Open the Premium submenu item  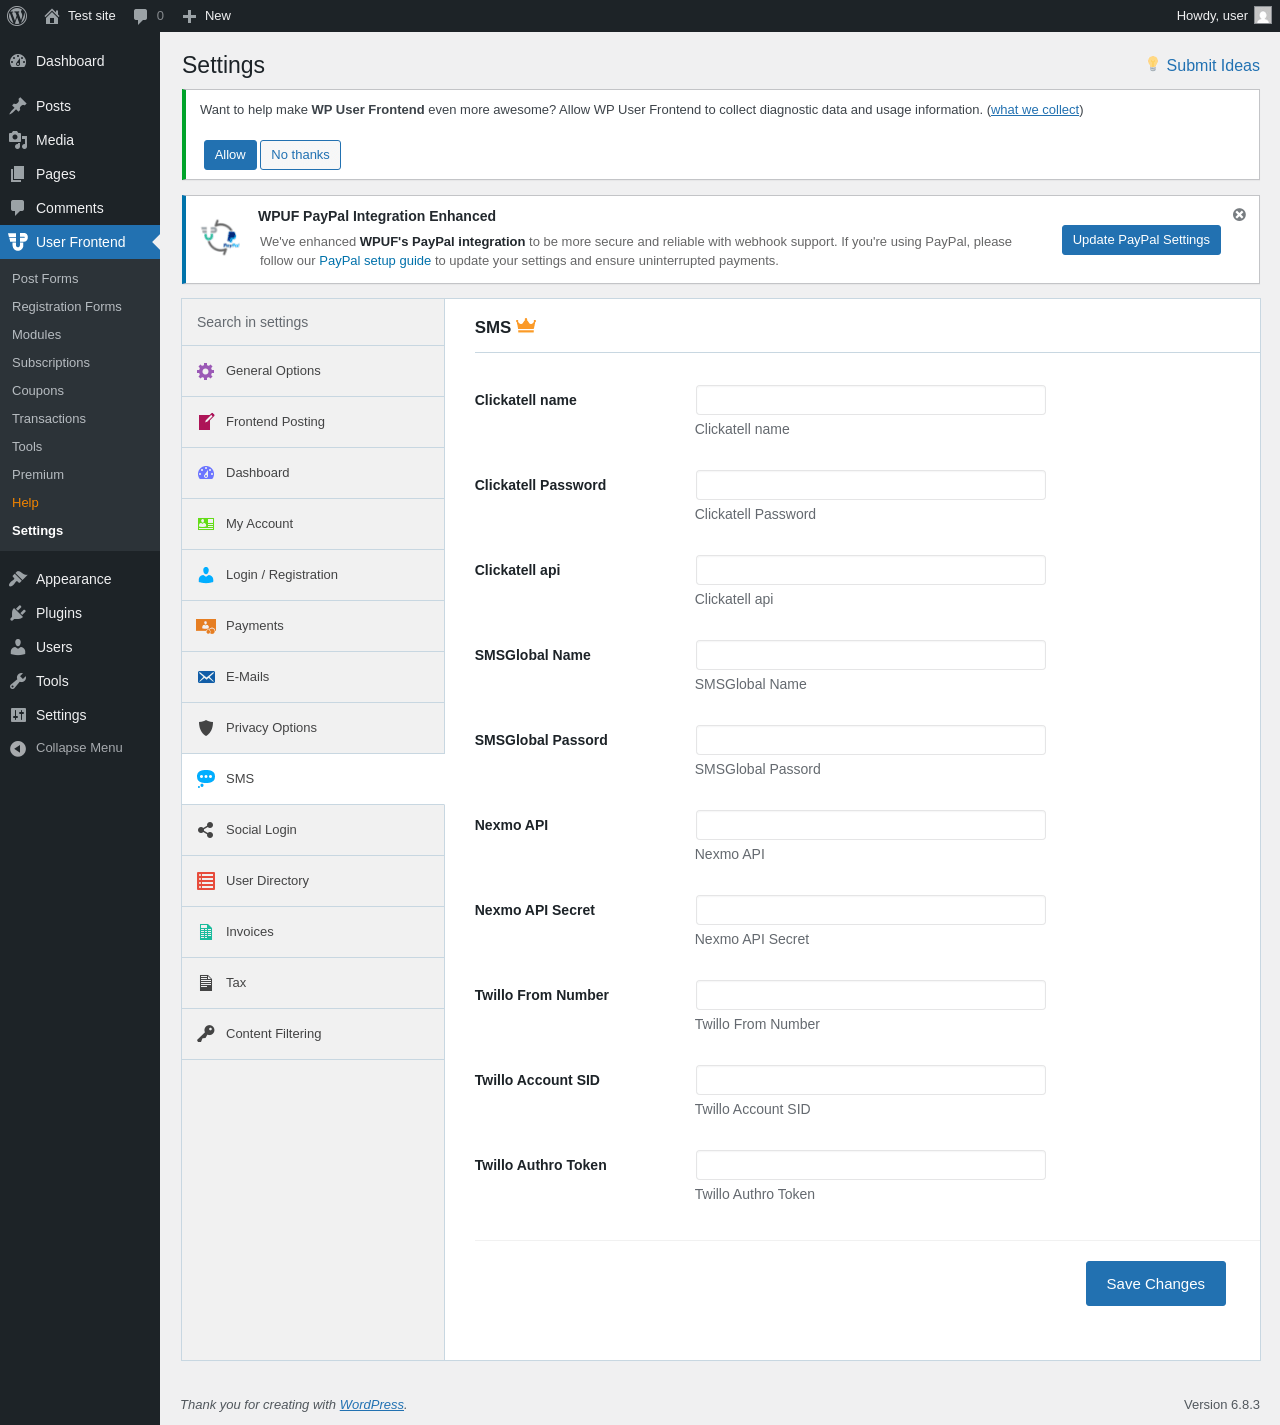click(x=38, y=475)
